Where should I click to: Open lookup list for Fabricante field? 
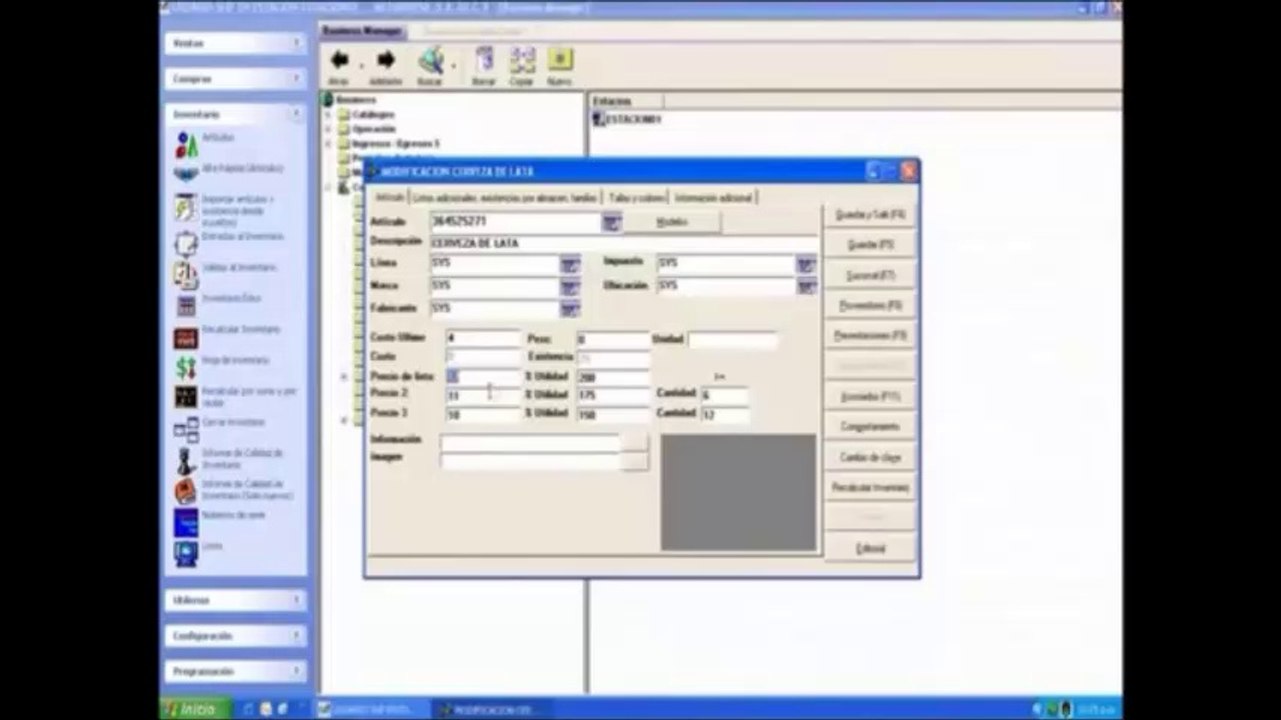(x=569, y=309)
